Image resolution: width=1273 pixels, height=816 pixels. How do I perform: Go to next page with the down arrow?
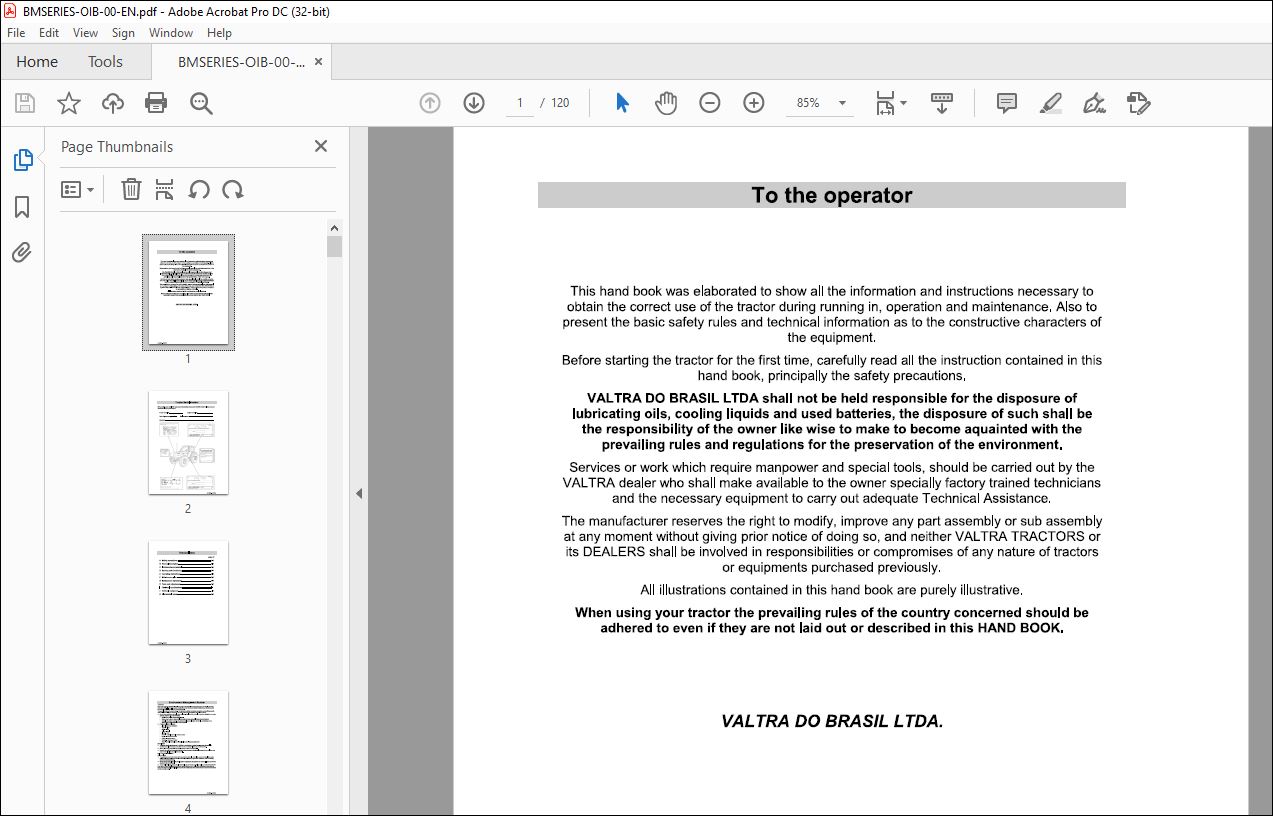[474, 103]
